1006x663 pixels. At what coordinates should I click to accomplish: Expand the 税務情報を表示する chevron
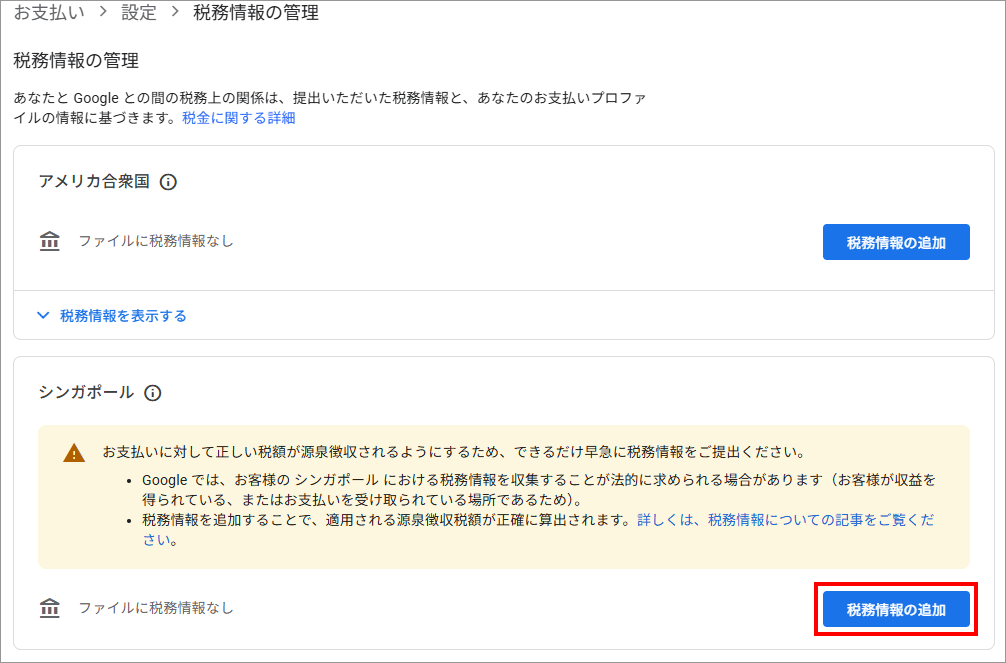coord(43,315)
